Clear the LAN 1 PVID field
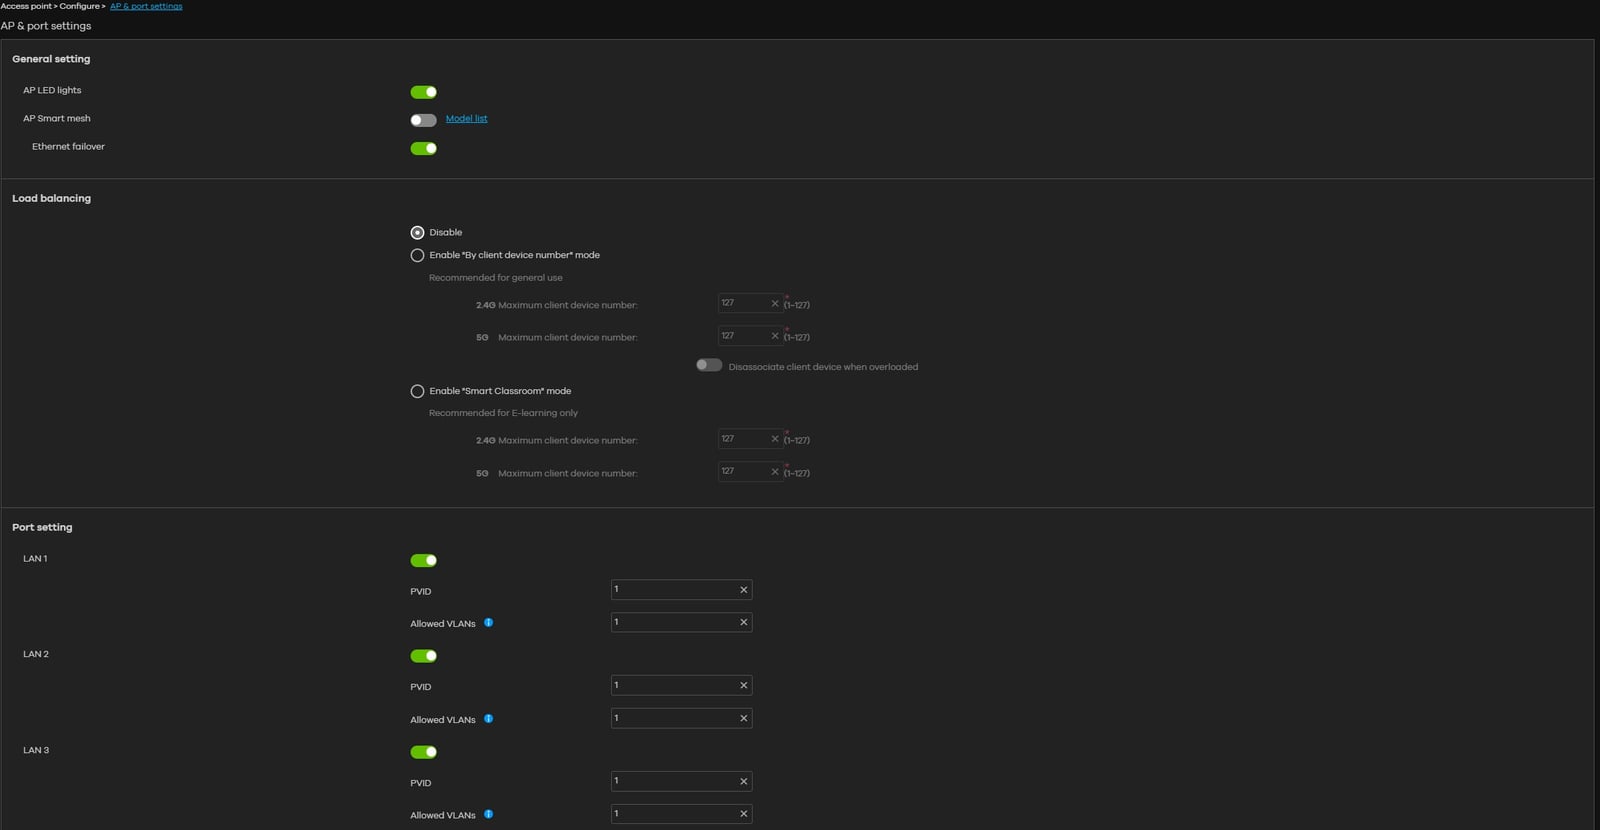Screen dimensions: 1600x830 tap(743, 590)
